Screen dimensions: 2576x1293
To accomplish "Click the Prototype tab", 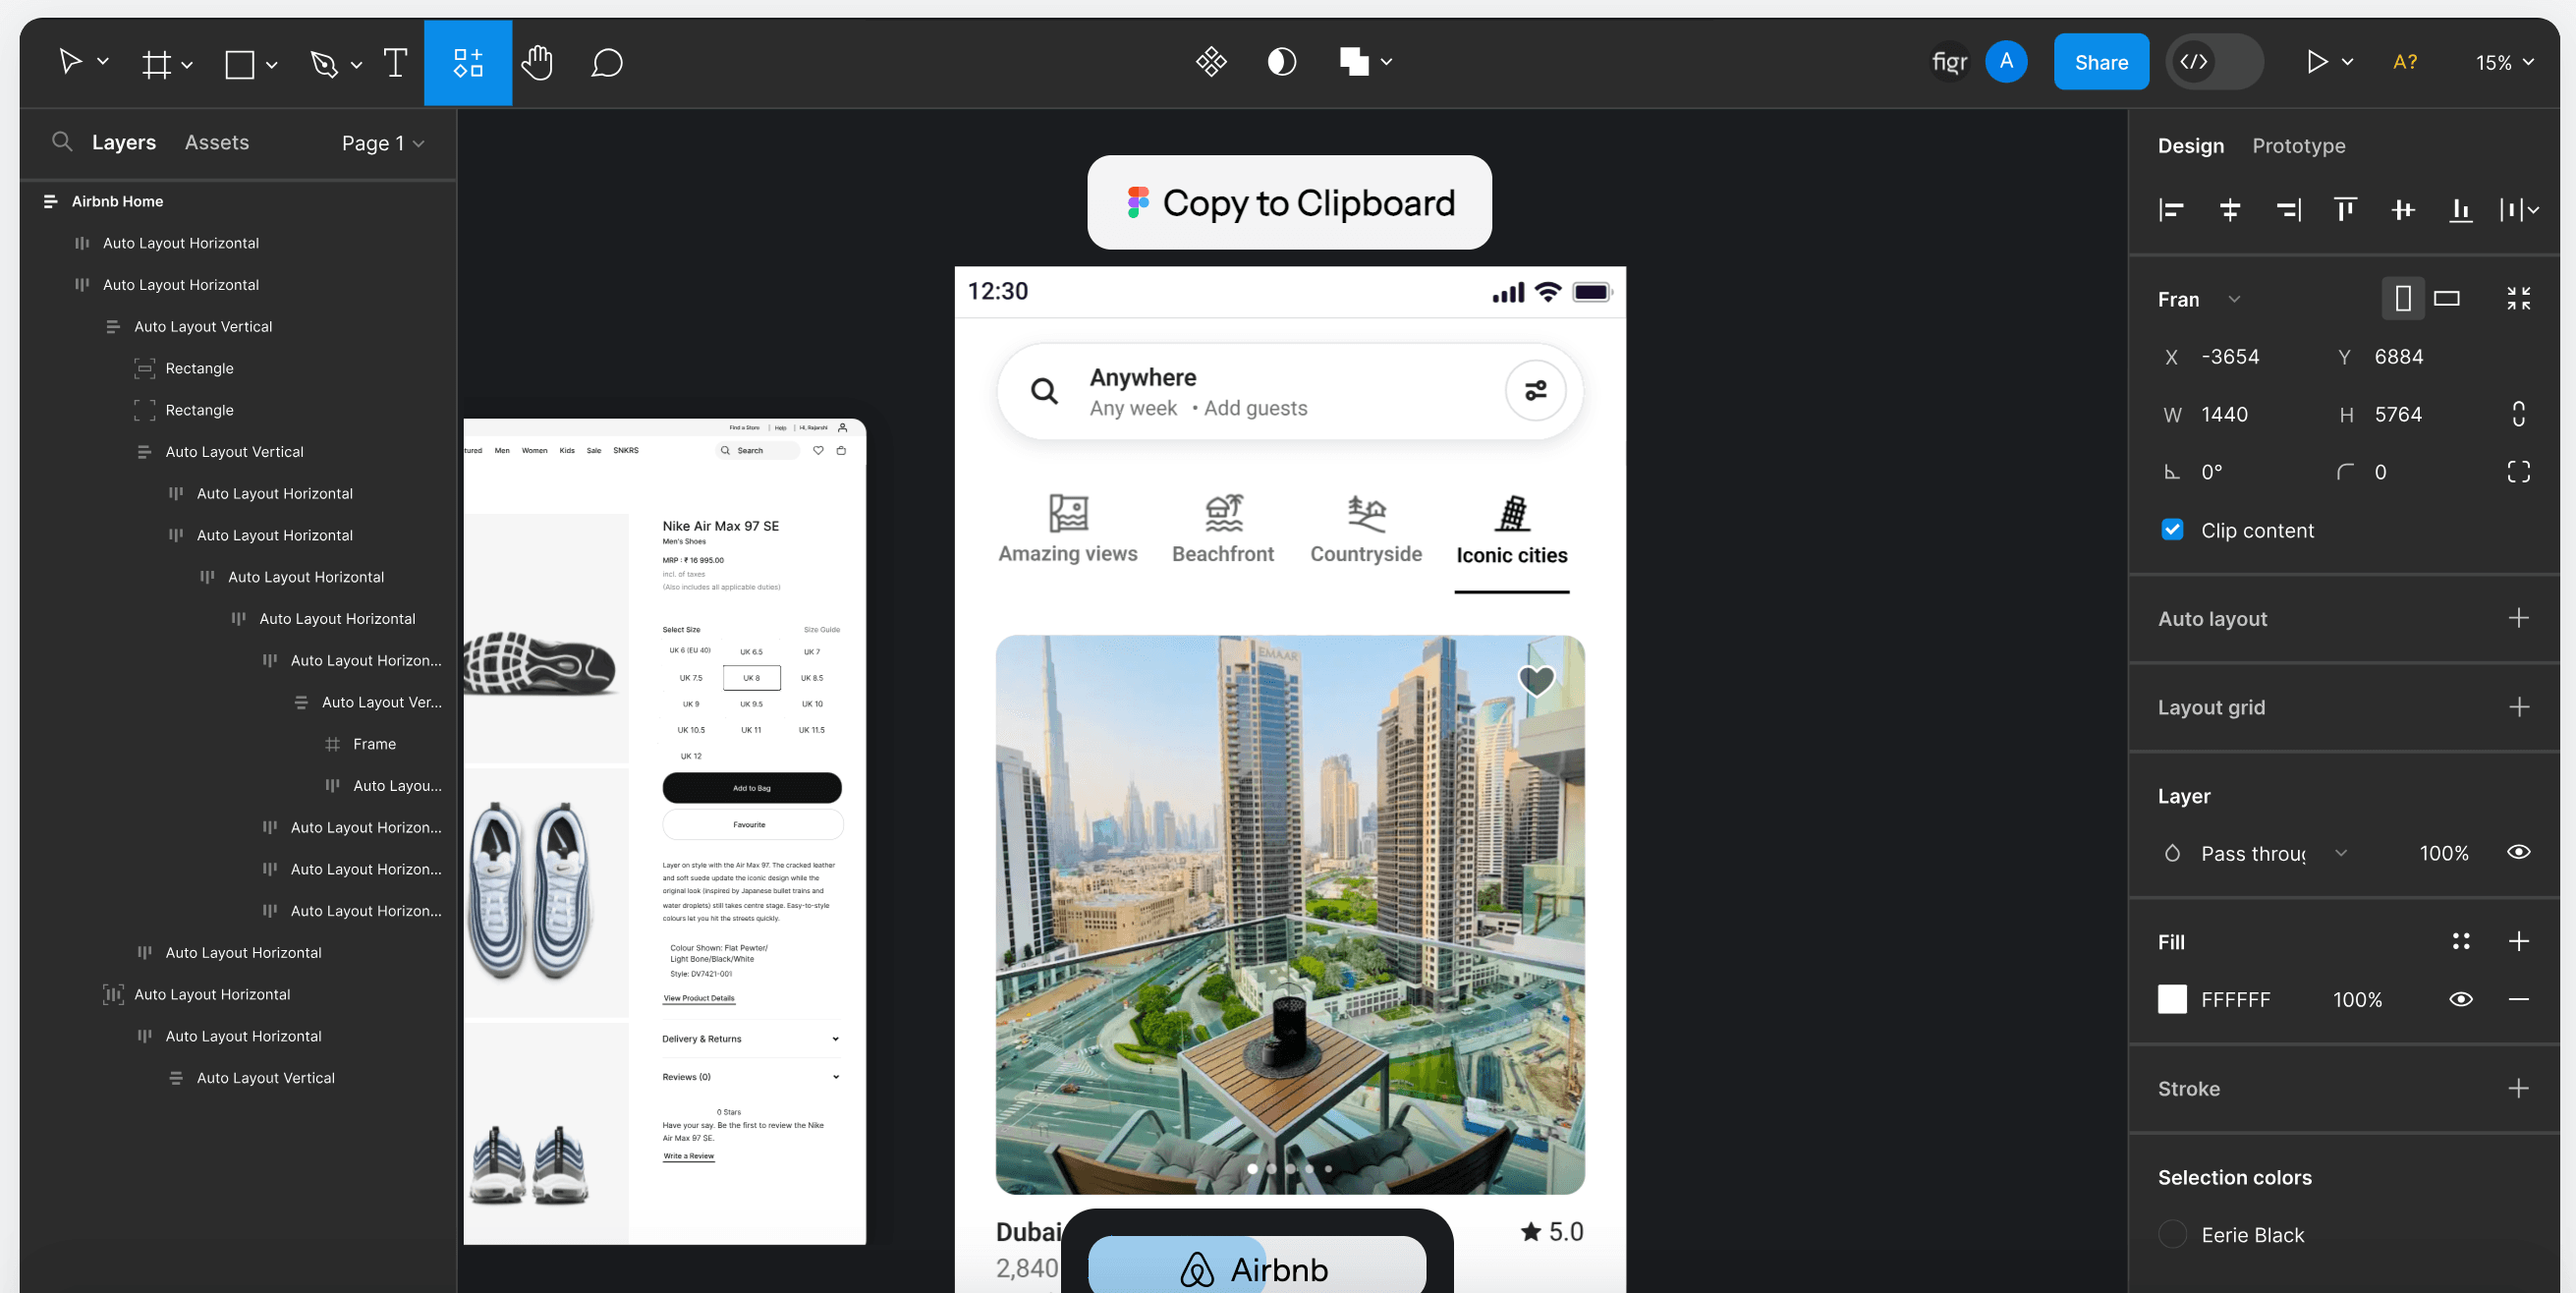I will 2299,145.
